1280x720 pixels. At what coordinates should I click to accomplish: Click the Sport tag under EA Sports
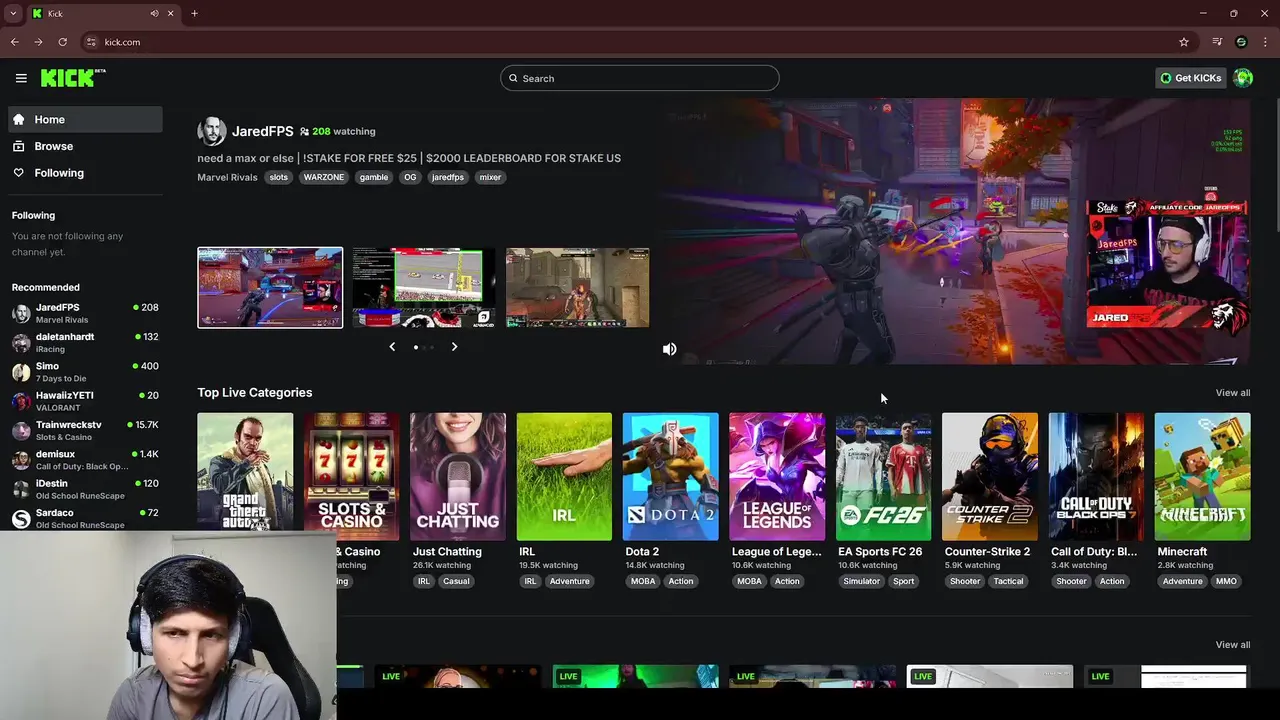pyautogui.click(x=904, y=581)
